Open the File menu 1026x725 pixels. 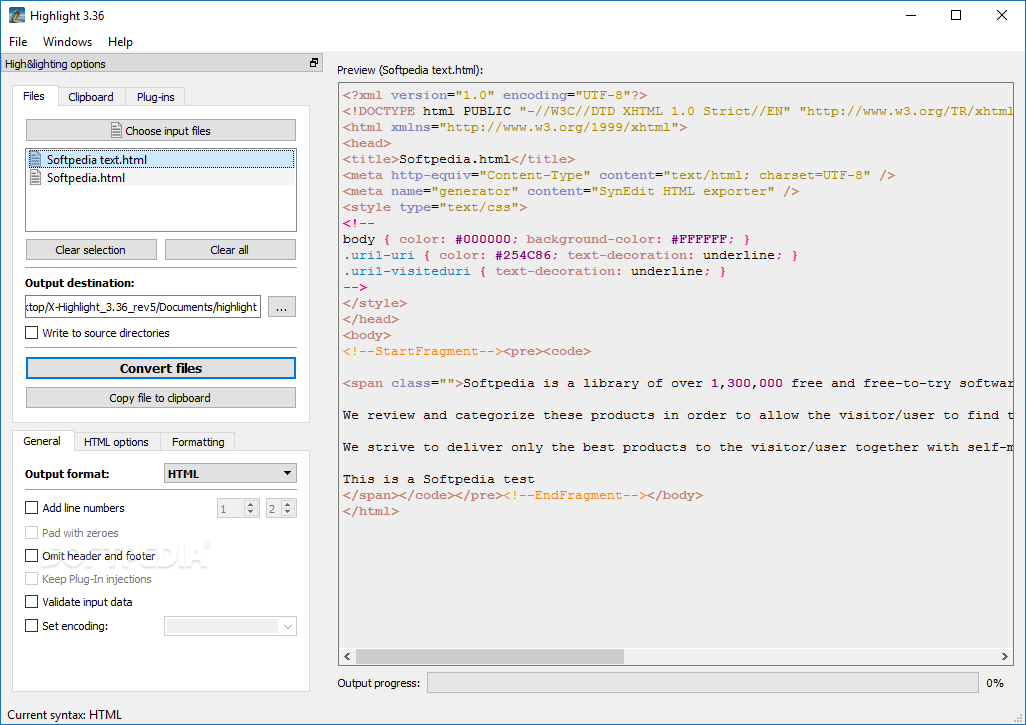pyautogui.click(x=18, y=41)
